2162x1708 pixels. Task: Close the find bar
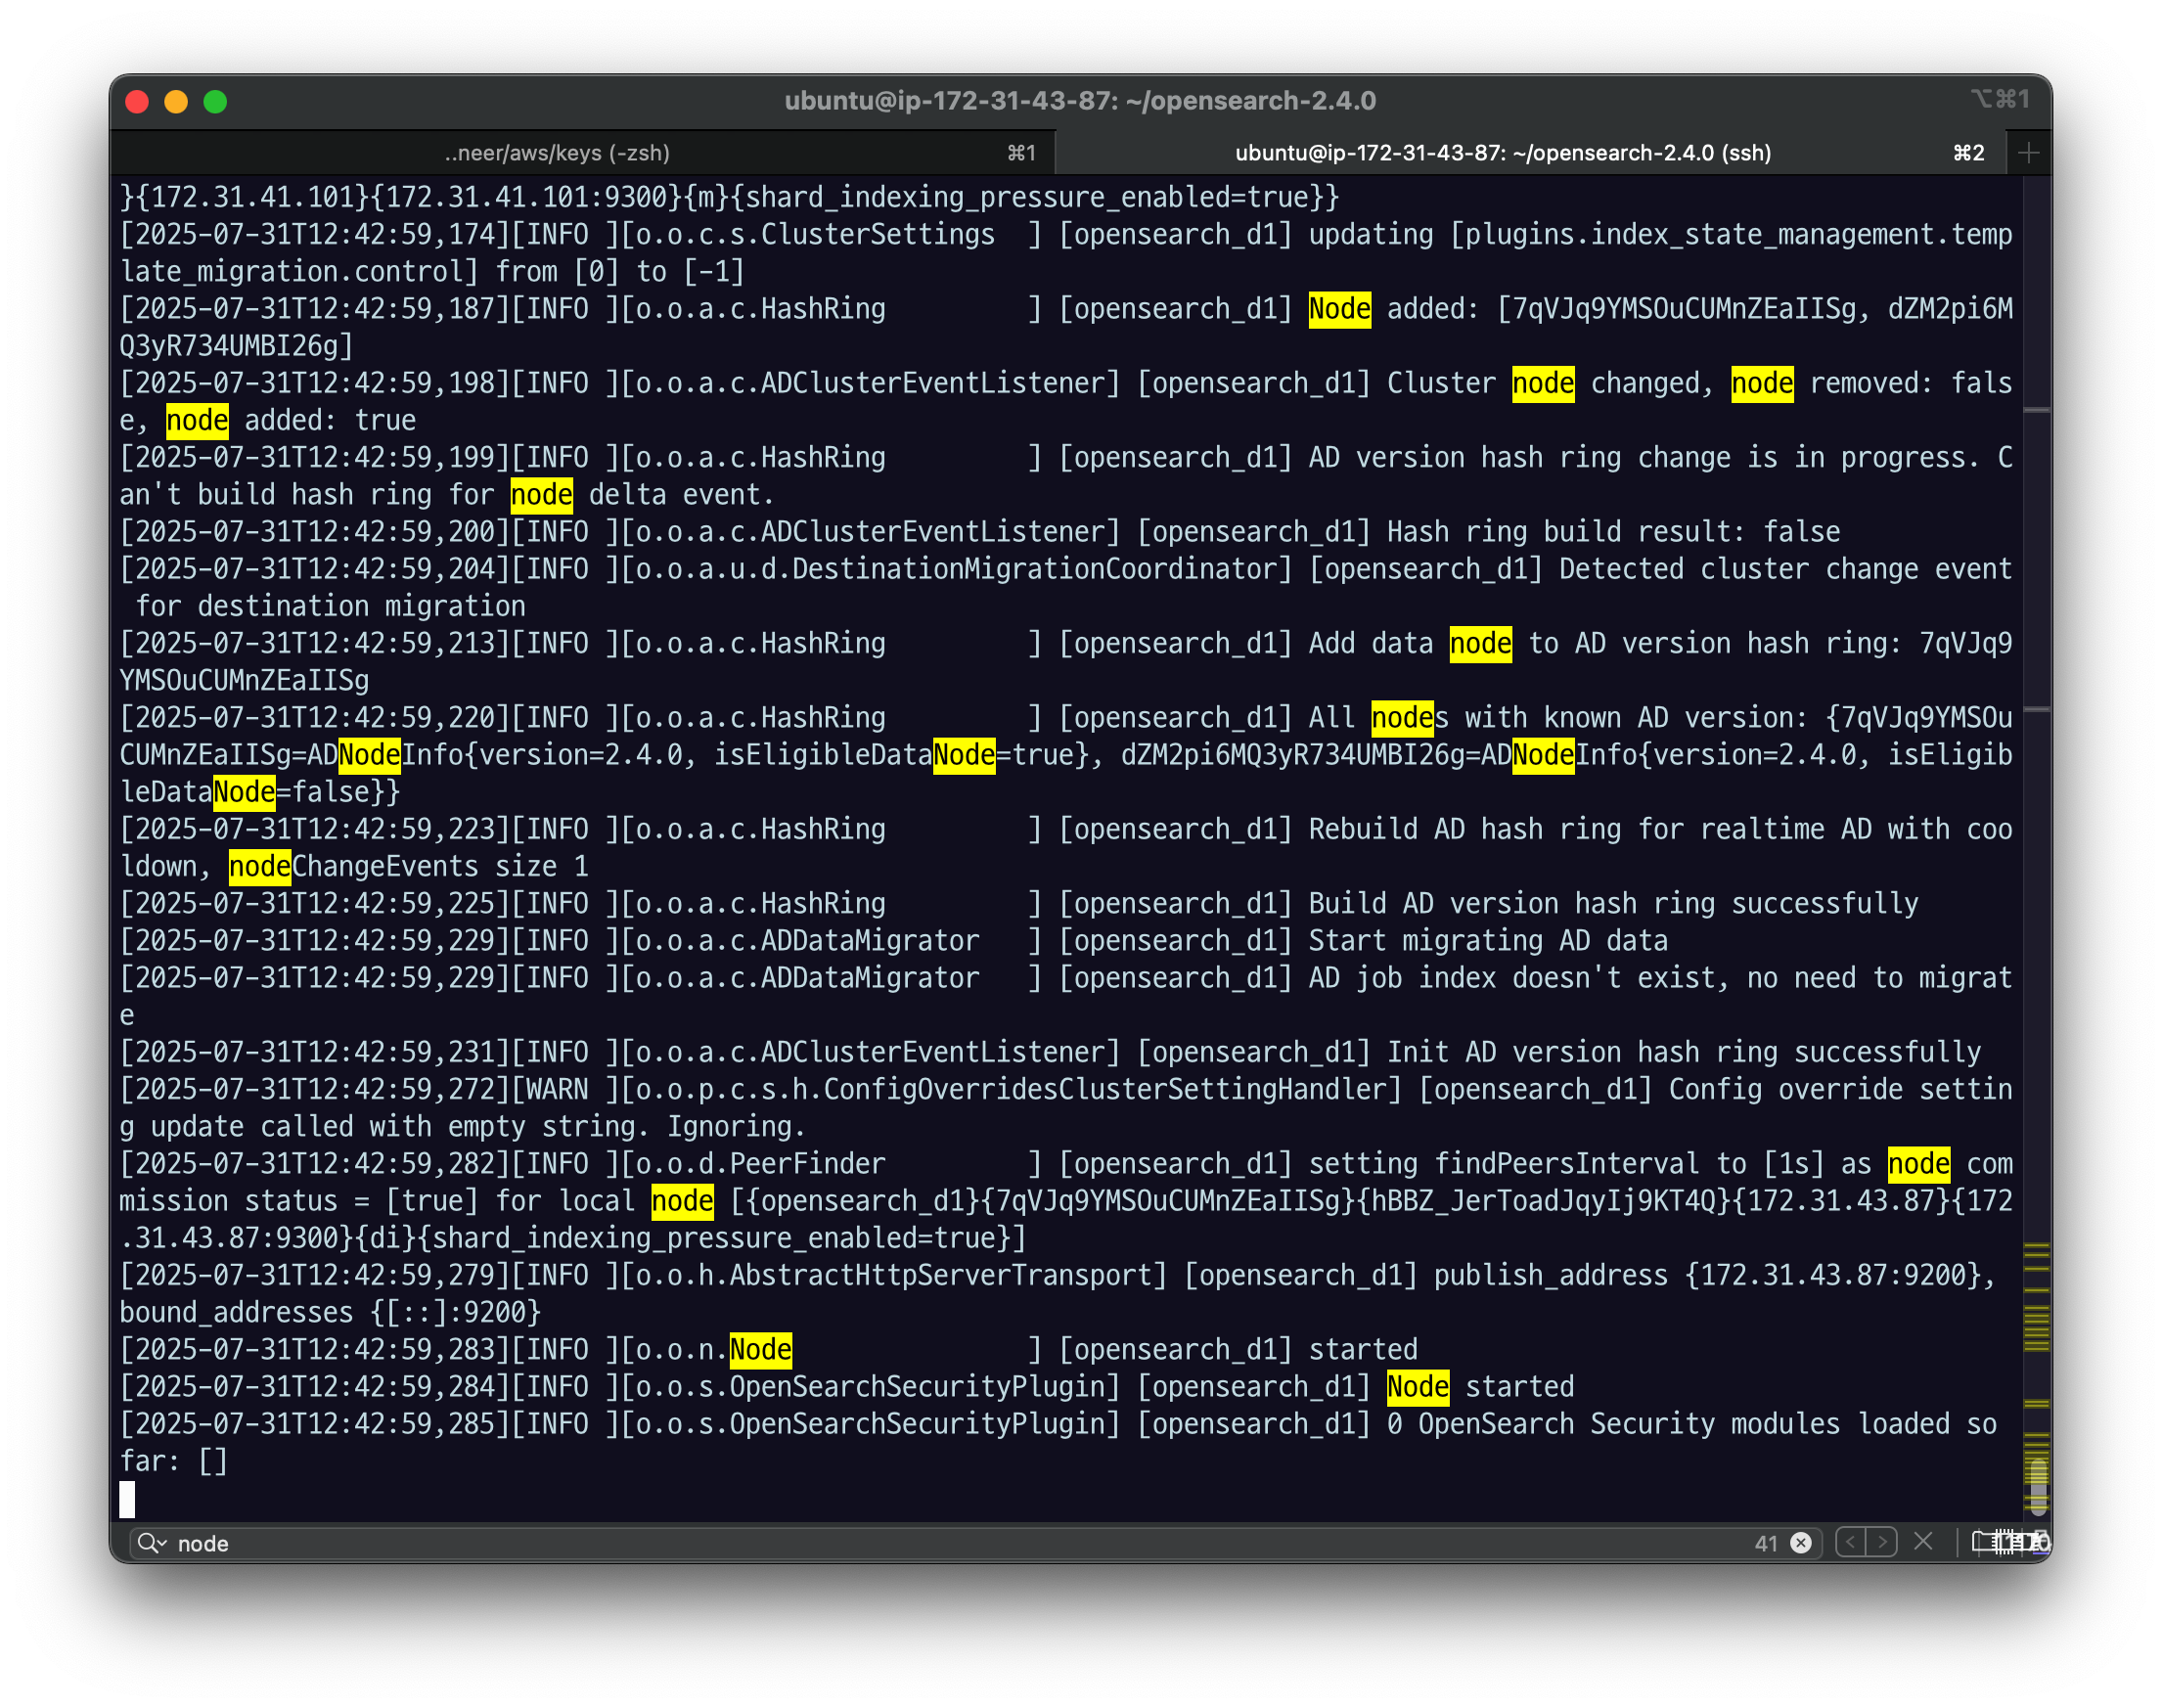pos(1923,1541)
